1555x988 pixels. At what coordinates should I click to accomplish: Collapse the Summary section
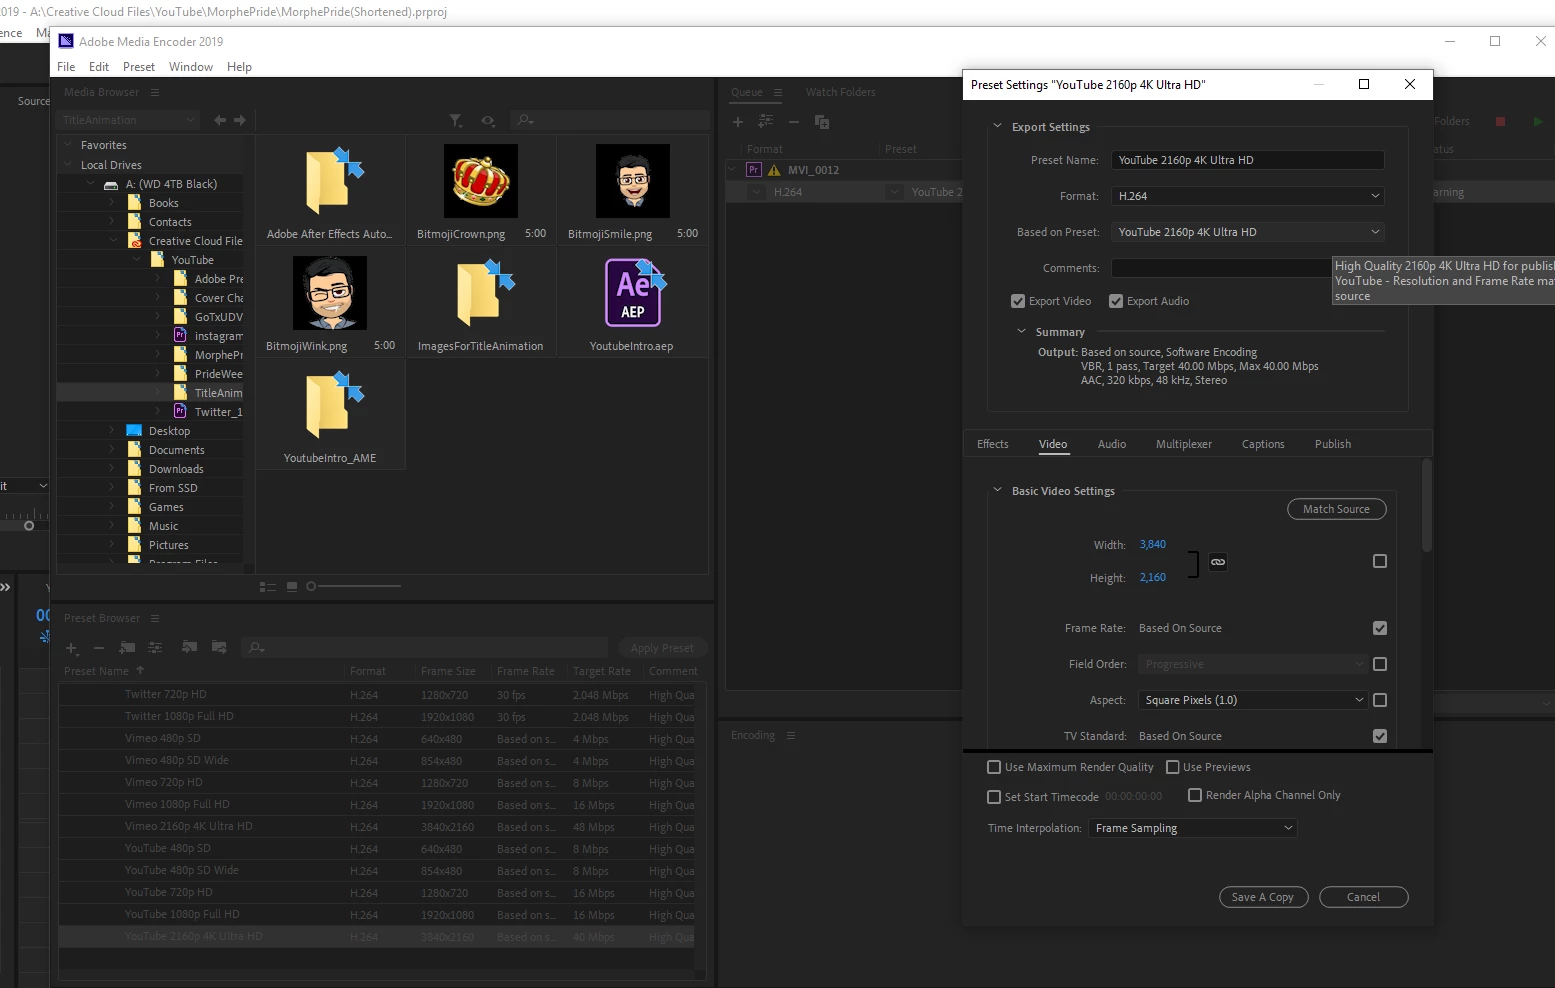[x=1021, y=331]
